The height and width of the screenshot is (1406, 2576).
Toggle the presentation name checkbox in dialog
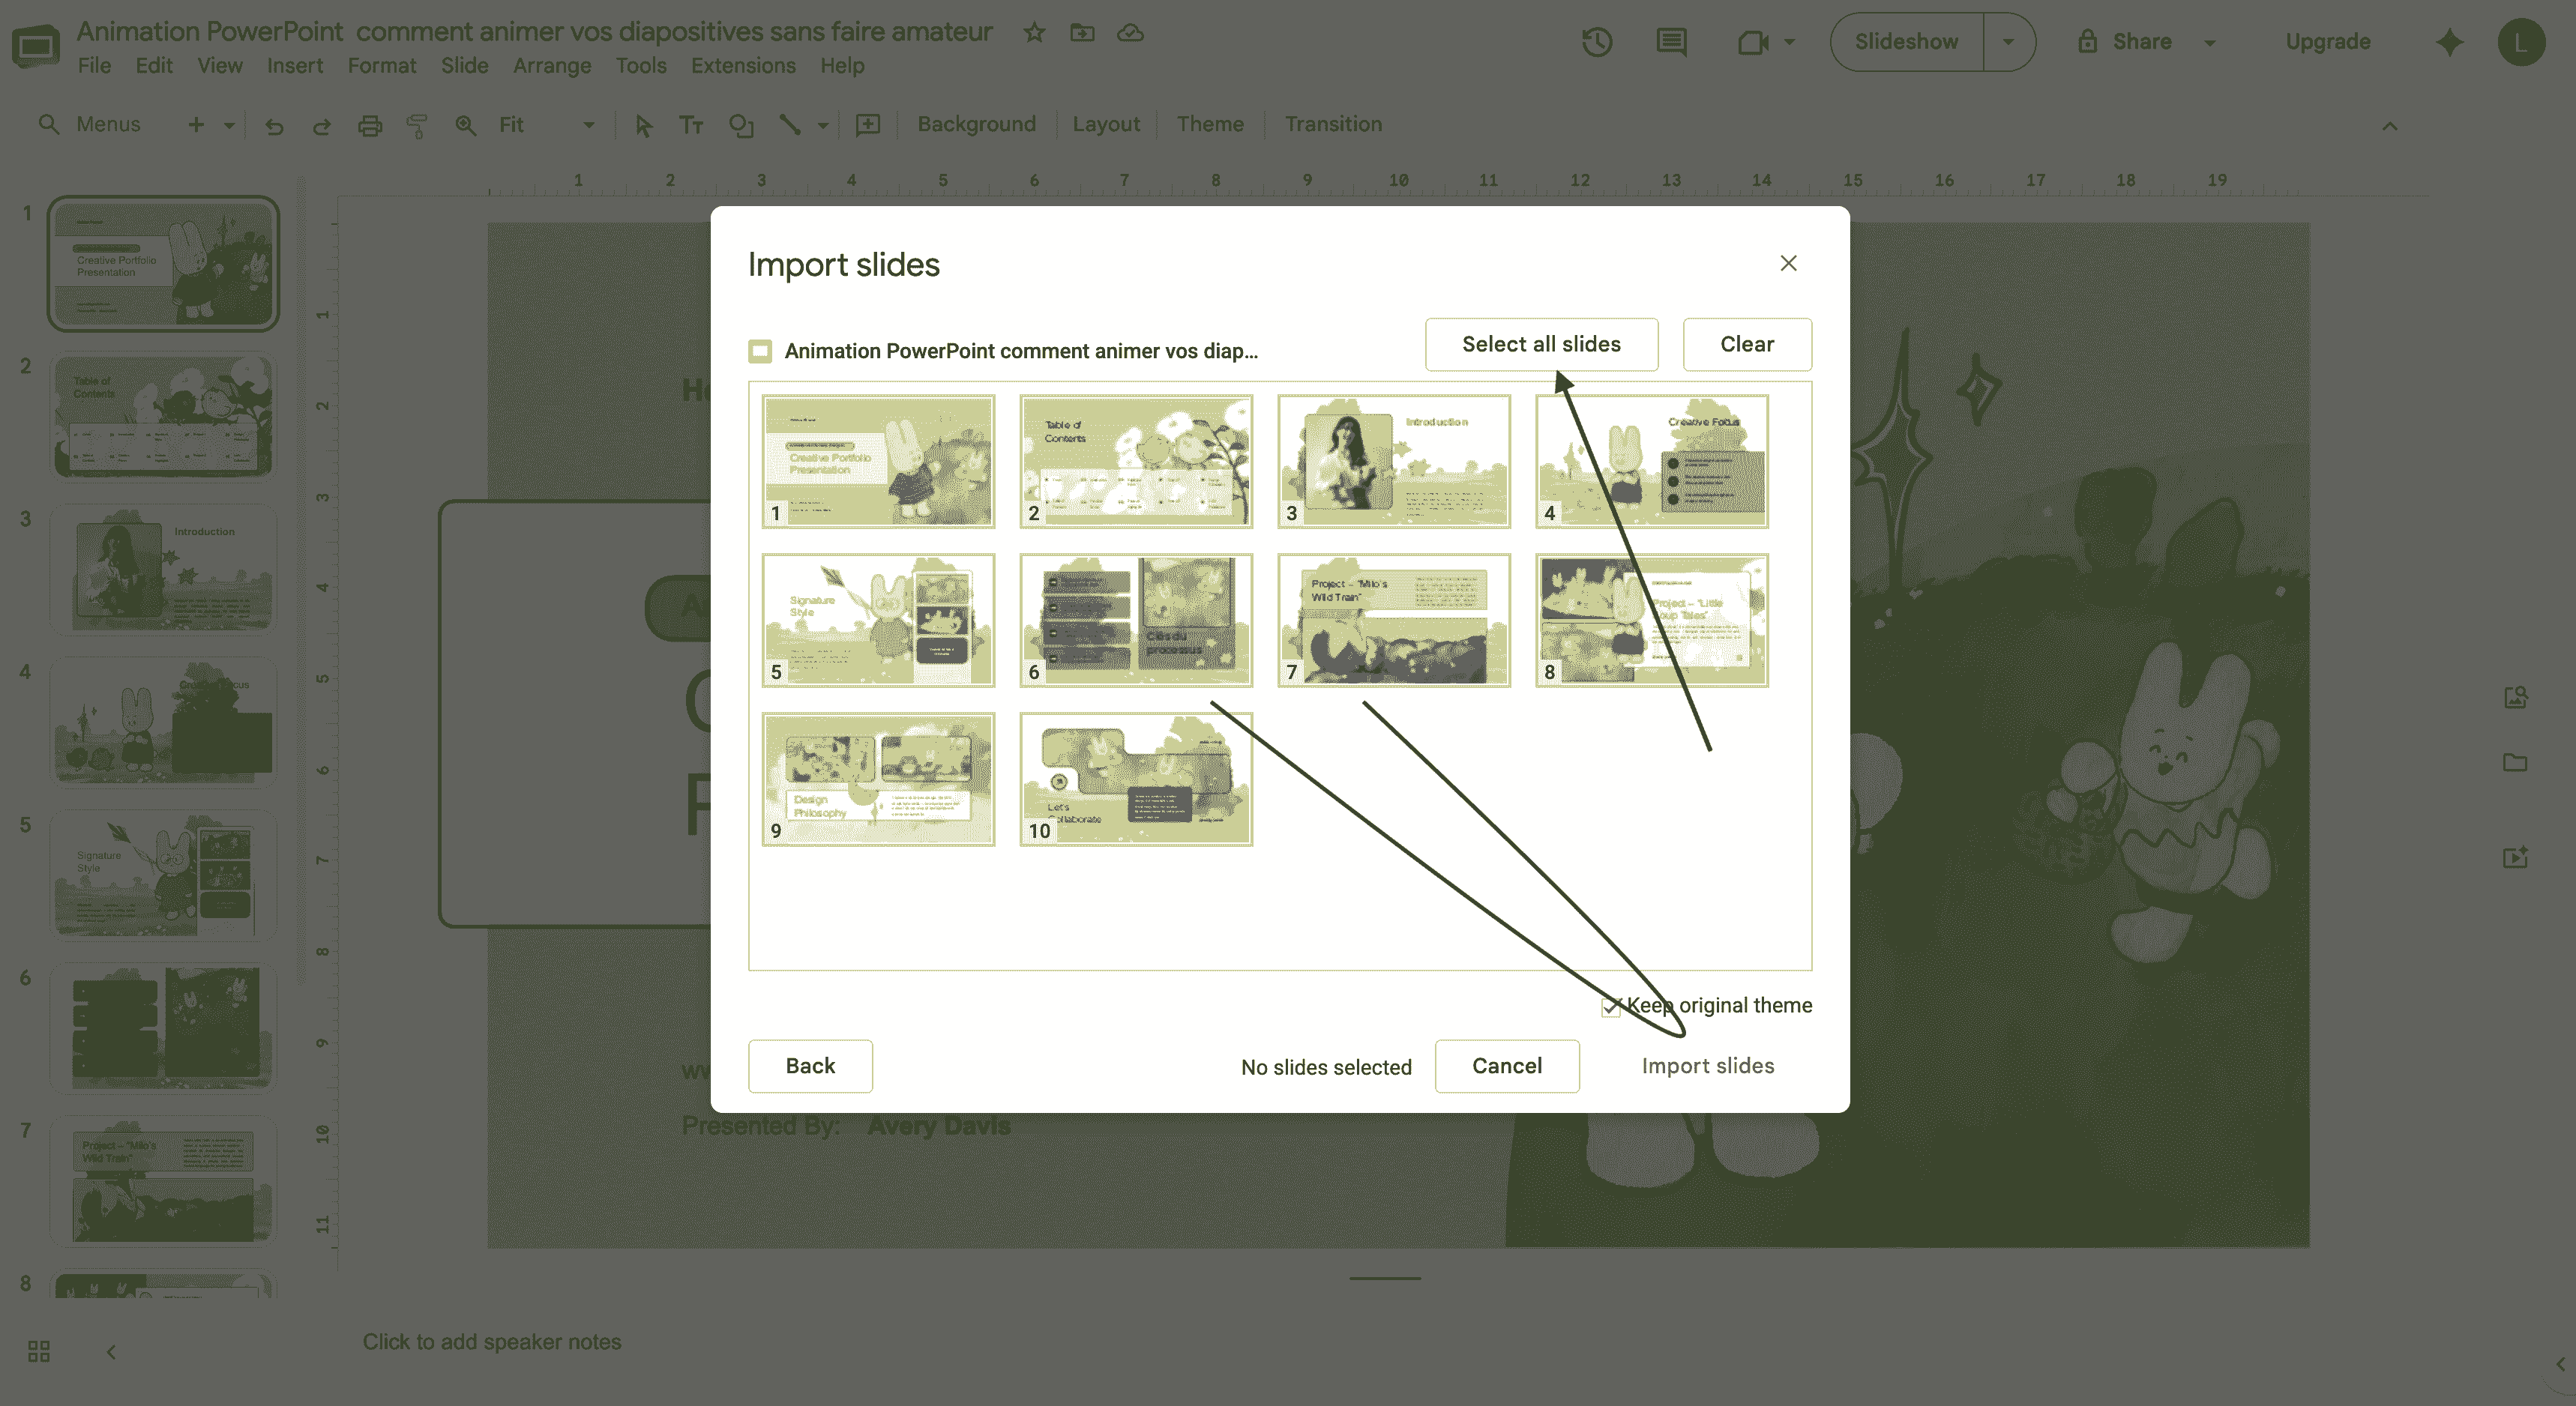click(x=760, y=351)
